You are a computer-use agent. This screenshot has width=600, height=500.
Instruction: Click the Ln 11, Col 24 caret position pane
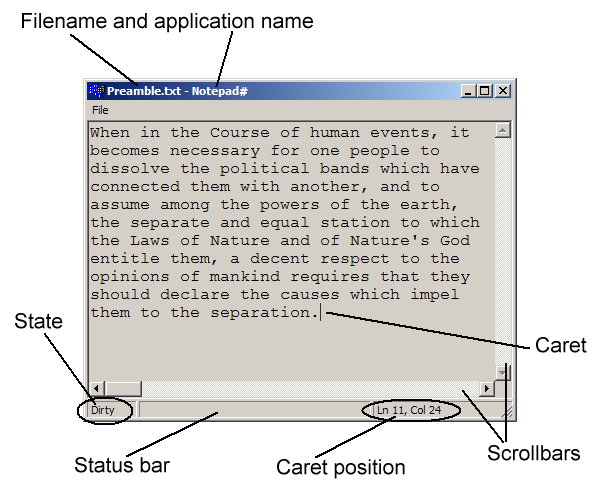tap(409, 409)
